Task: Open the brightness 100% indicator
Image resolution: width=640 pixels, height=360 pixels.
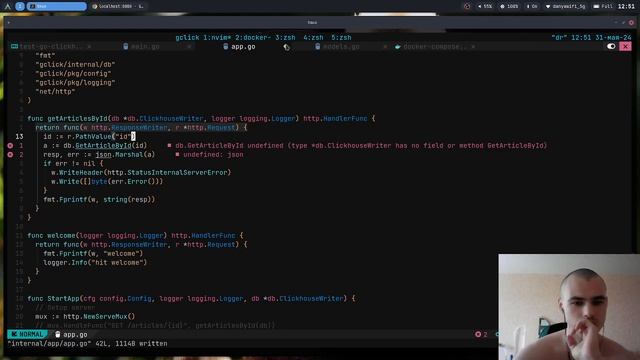Action: (509, 6)
